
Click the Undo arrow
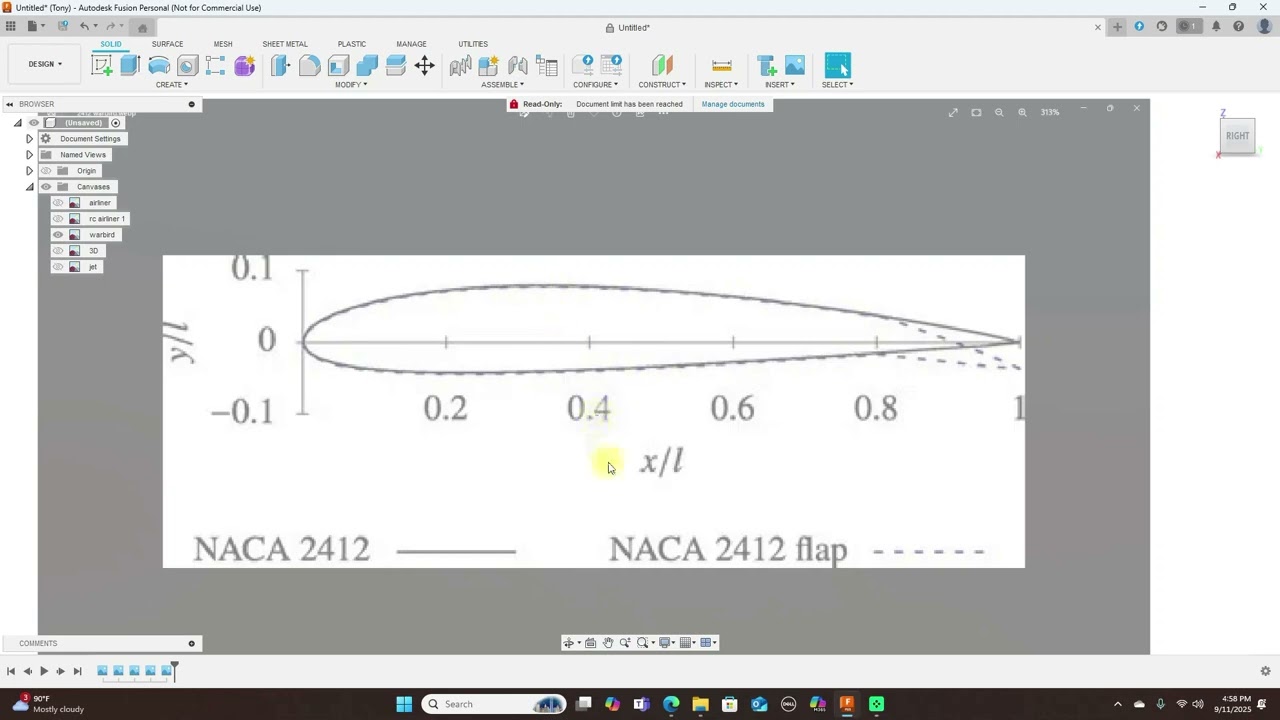pyautogui.click(x=84, y=27)
